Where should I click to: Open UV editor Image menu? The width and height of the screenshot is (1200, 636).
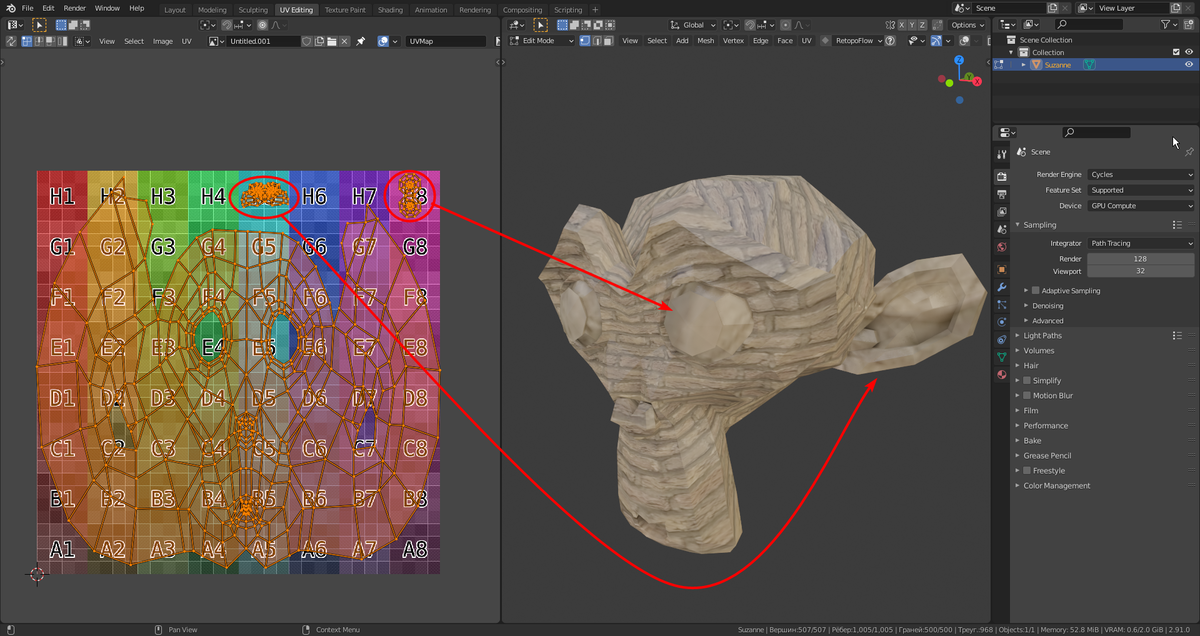click(x=163, y=41)
